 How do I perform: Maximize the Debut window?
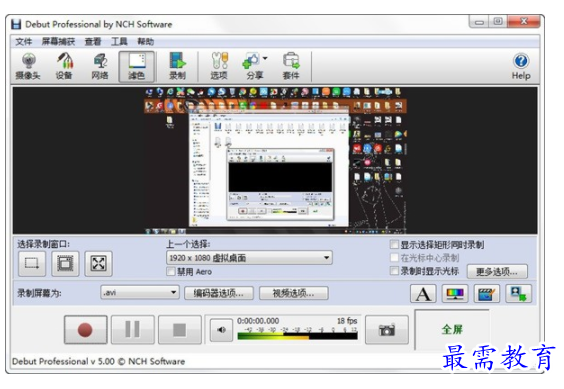(498, 22)
